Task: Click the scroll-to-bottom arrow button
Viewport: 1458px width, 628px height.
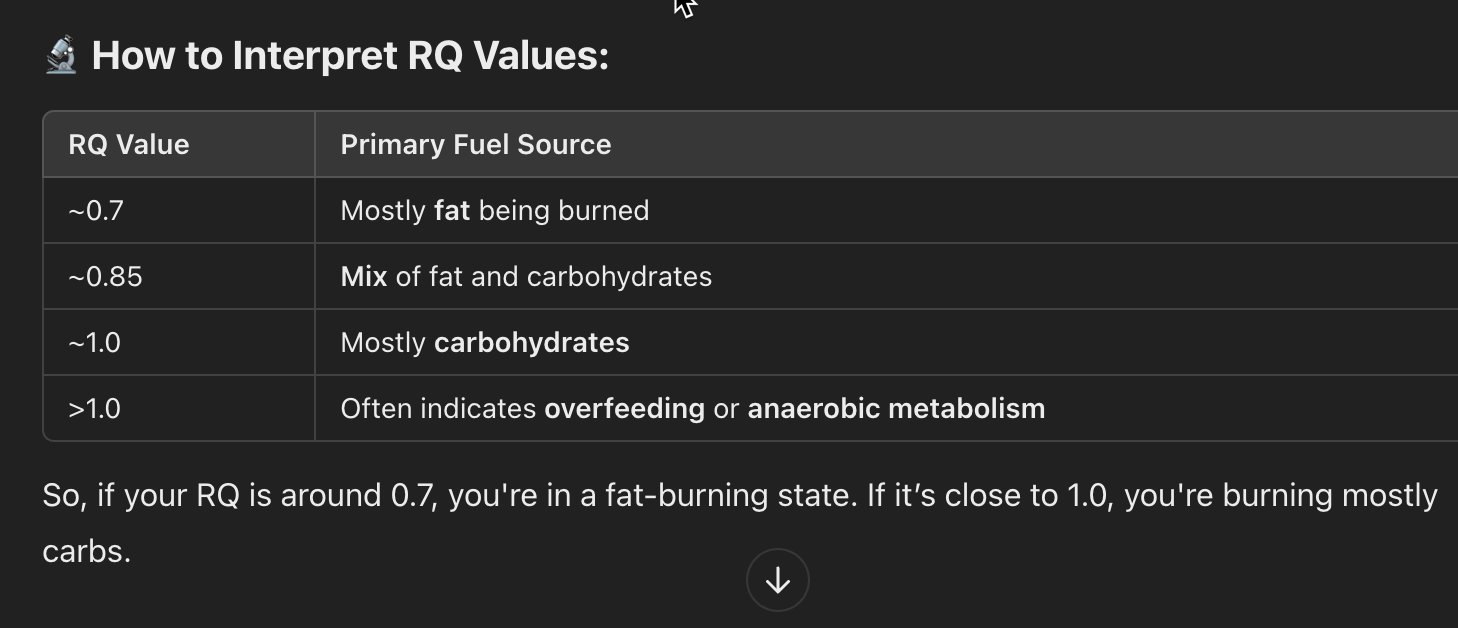Action: 777,580
